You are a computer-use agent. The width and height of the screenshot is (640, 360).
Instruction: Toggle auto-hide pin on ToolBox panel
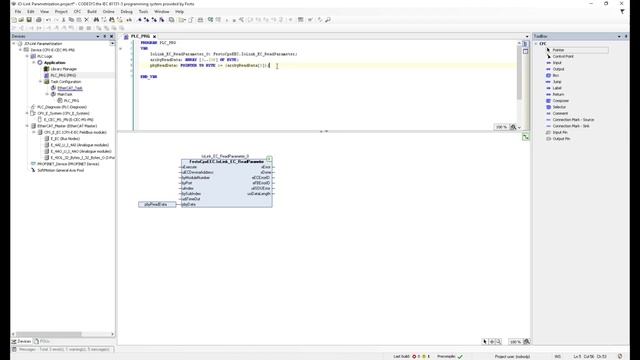(626, 36)
